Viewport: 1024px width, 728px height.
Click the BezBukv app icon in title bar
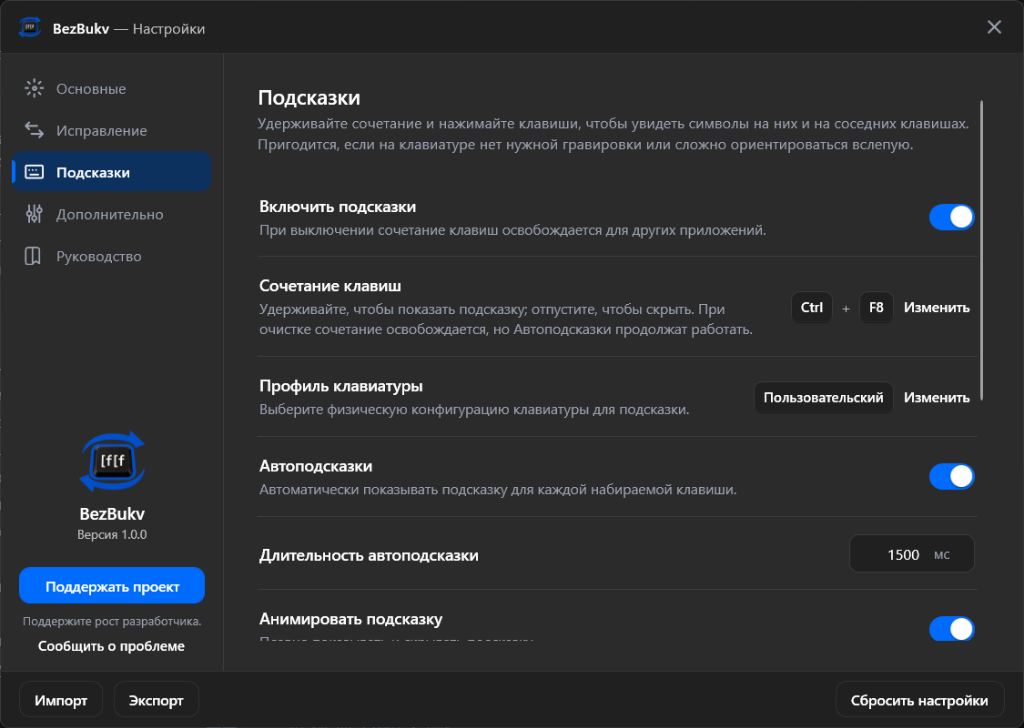coord(29,27)
